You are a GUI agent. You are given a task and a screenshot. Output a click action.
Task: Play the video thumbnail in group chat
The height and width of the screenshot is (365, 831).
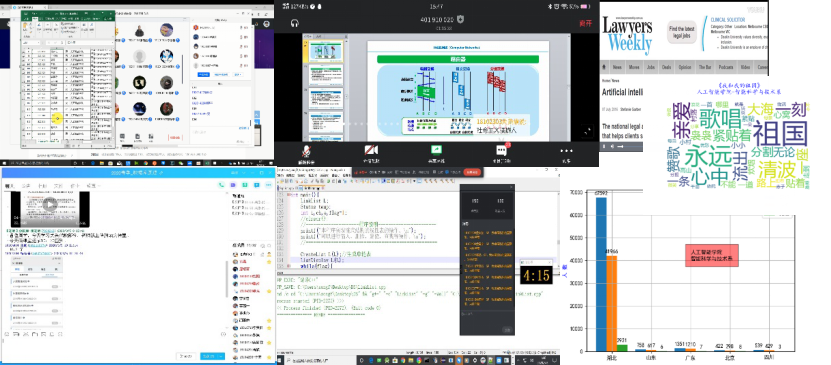(x=50, y=204)
